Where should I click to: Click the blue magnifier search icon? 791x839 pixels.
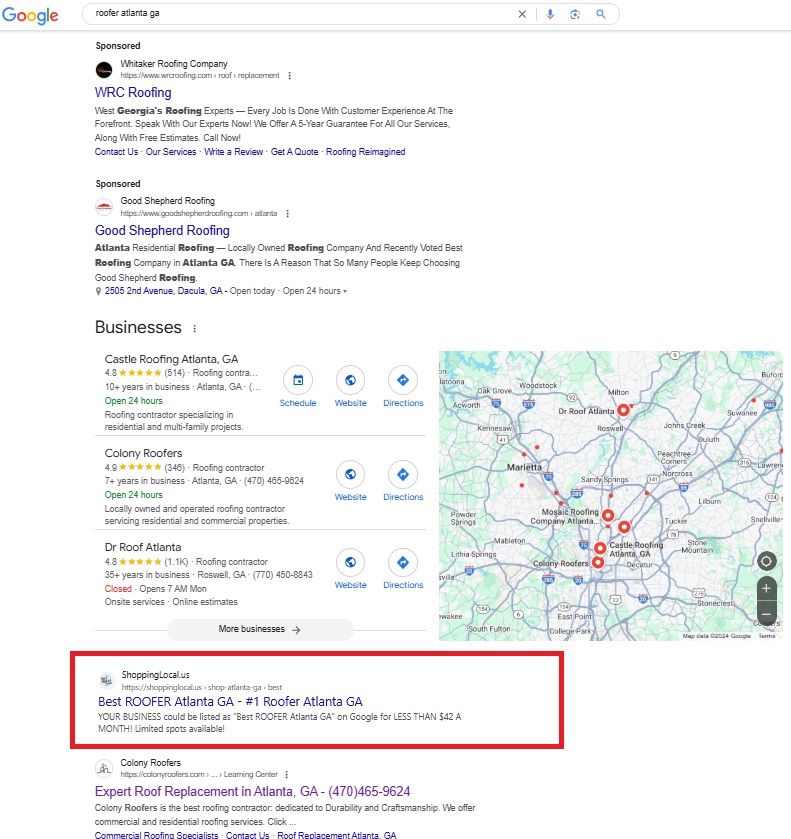click(x=601, y=14)
